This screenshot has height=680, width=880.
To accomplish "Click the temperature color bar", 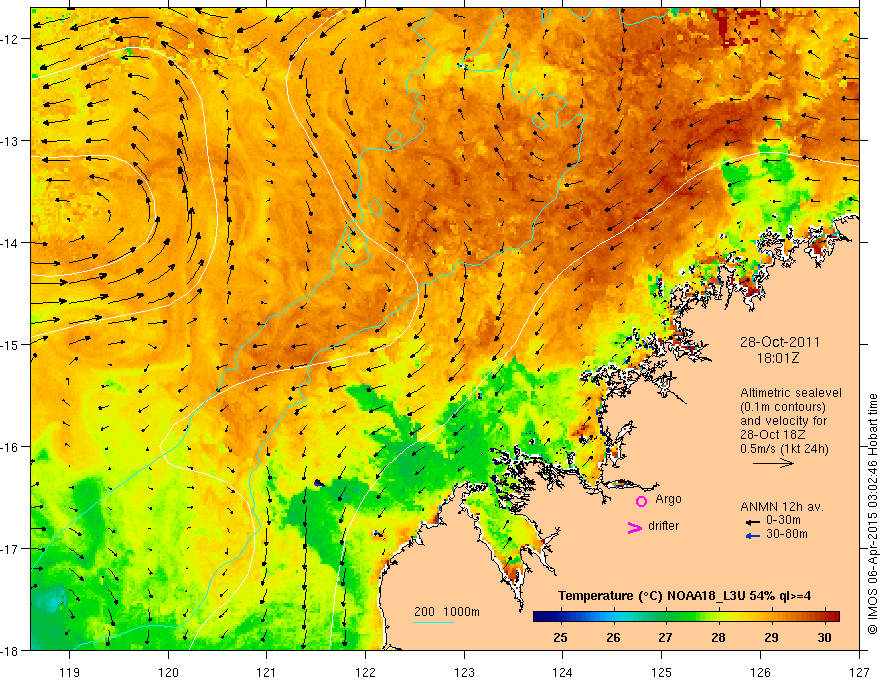I will click(686, 617).
